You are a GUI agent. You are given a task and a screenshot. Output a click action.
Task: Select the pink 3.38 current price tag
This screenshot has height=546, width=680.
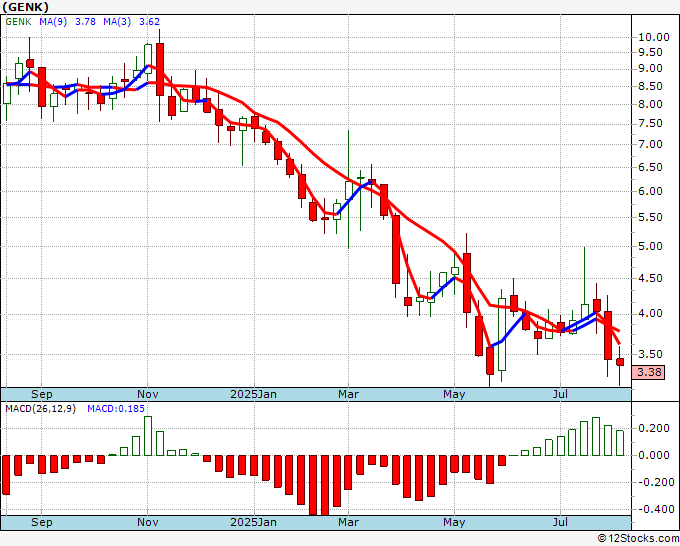(648, 372)
